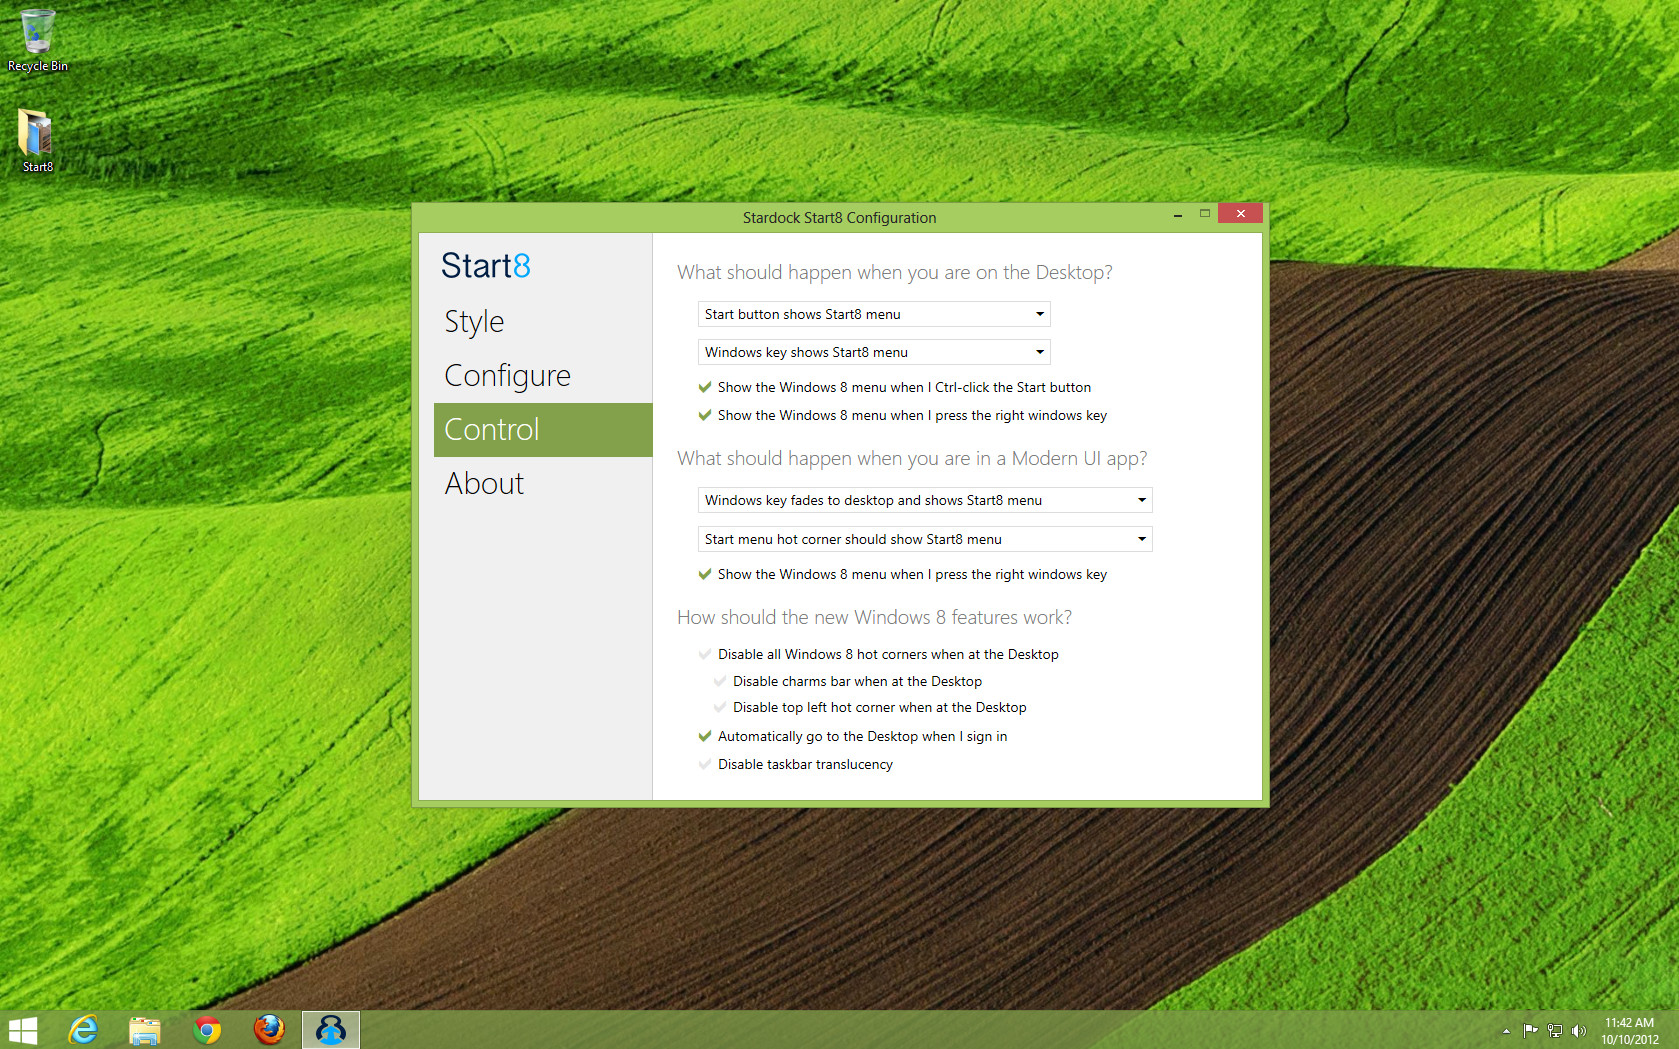Select the Start8 configuration taskbar icon
Viewport: 1679px width, 1049px height.
pos(331,1030)
